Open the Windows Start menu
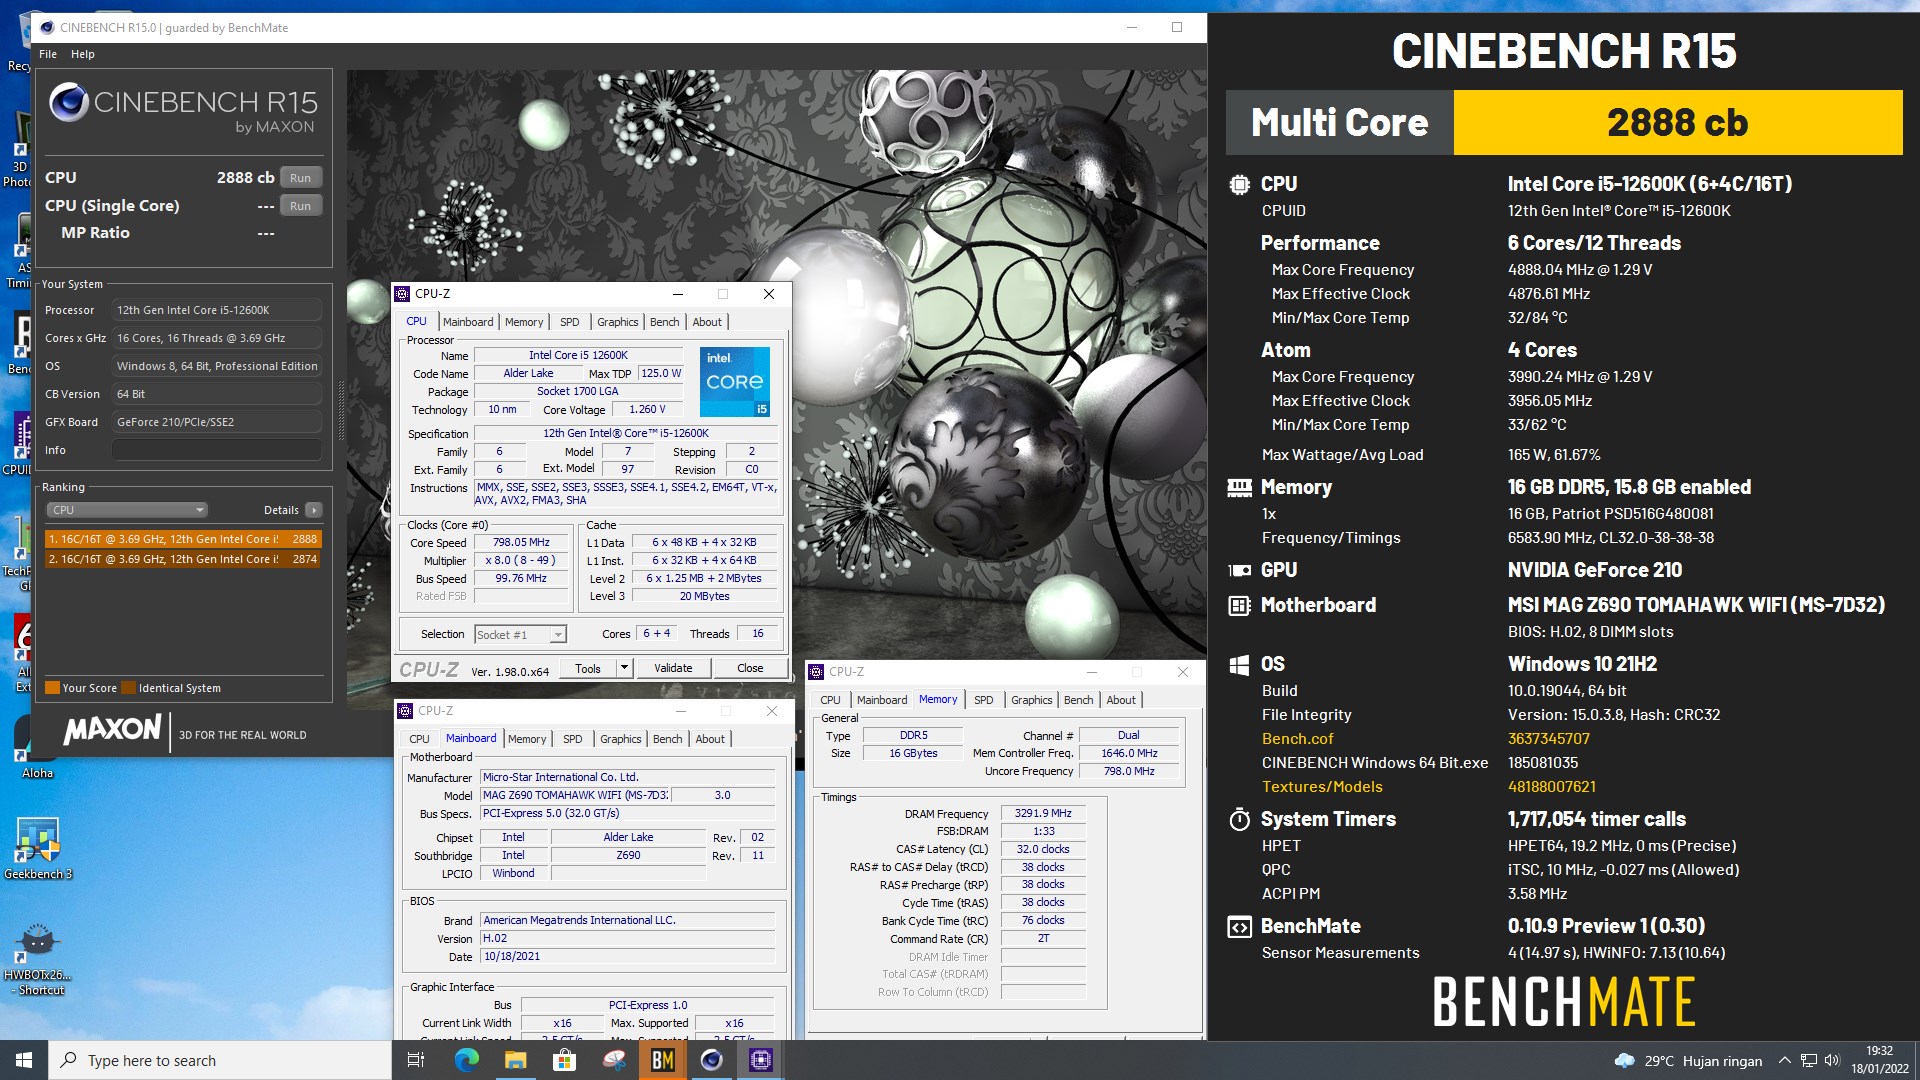Image resolution: width=1920 pixels, height=1080 pixels. pos(24,1060)
